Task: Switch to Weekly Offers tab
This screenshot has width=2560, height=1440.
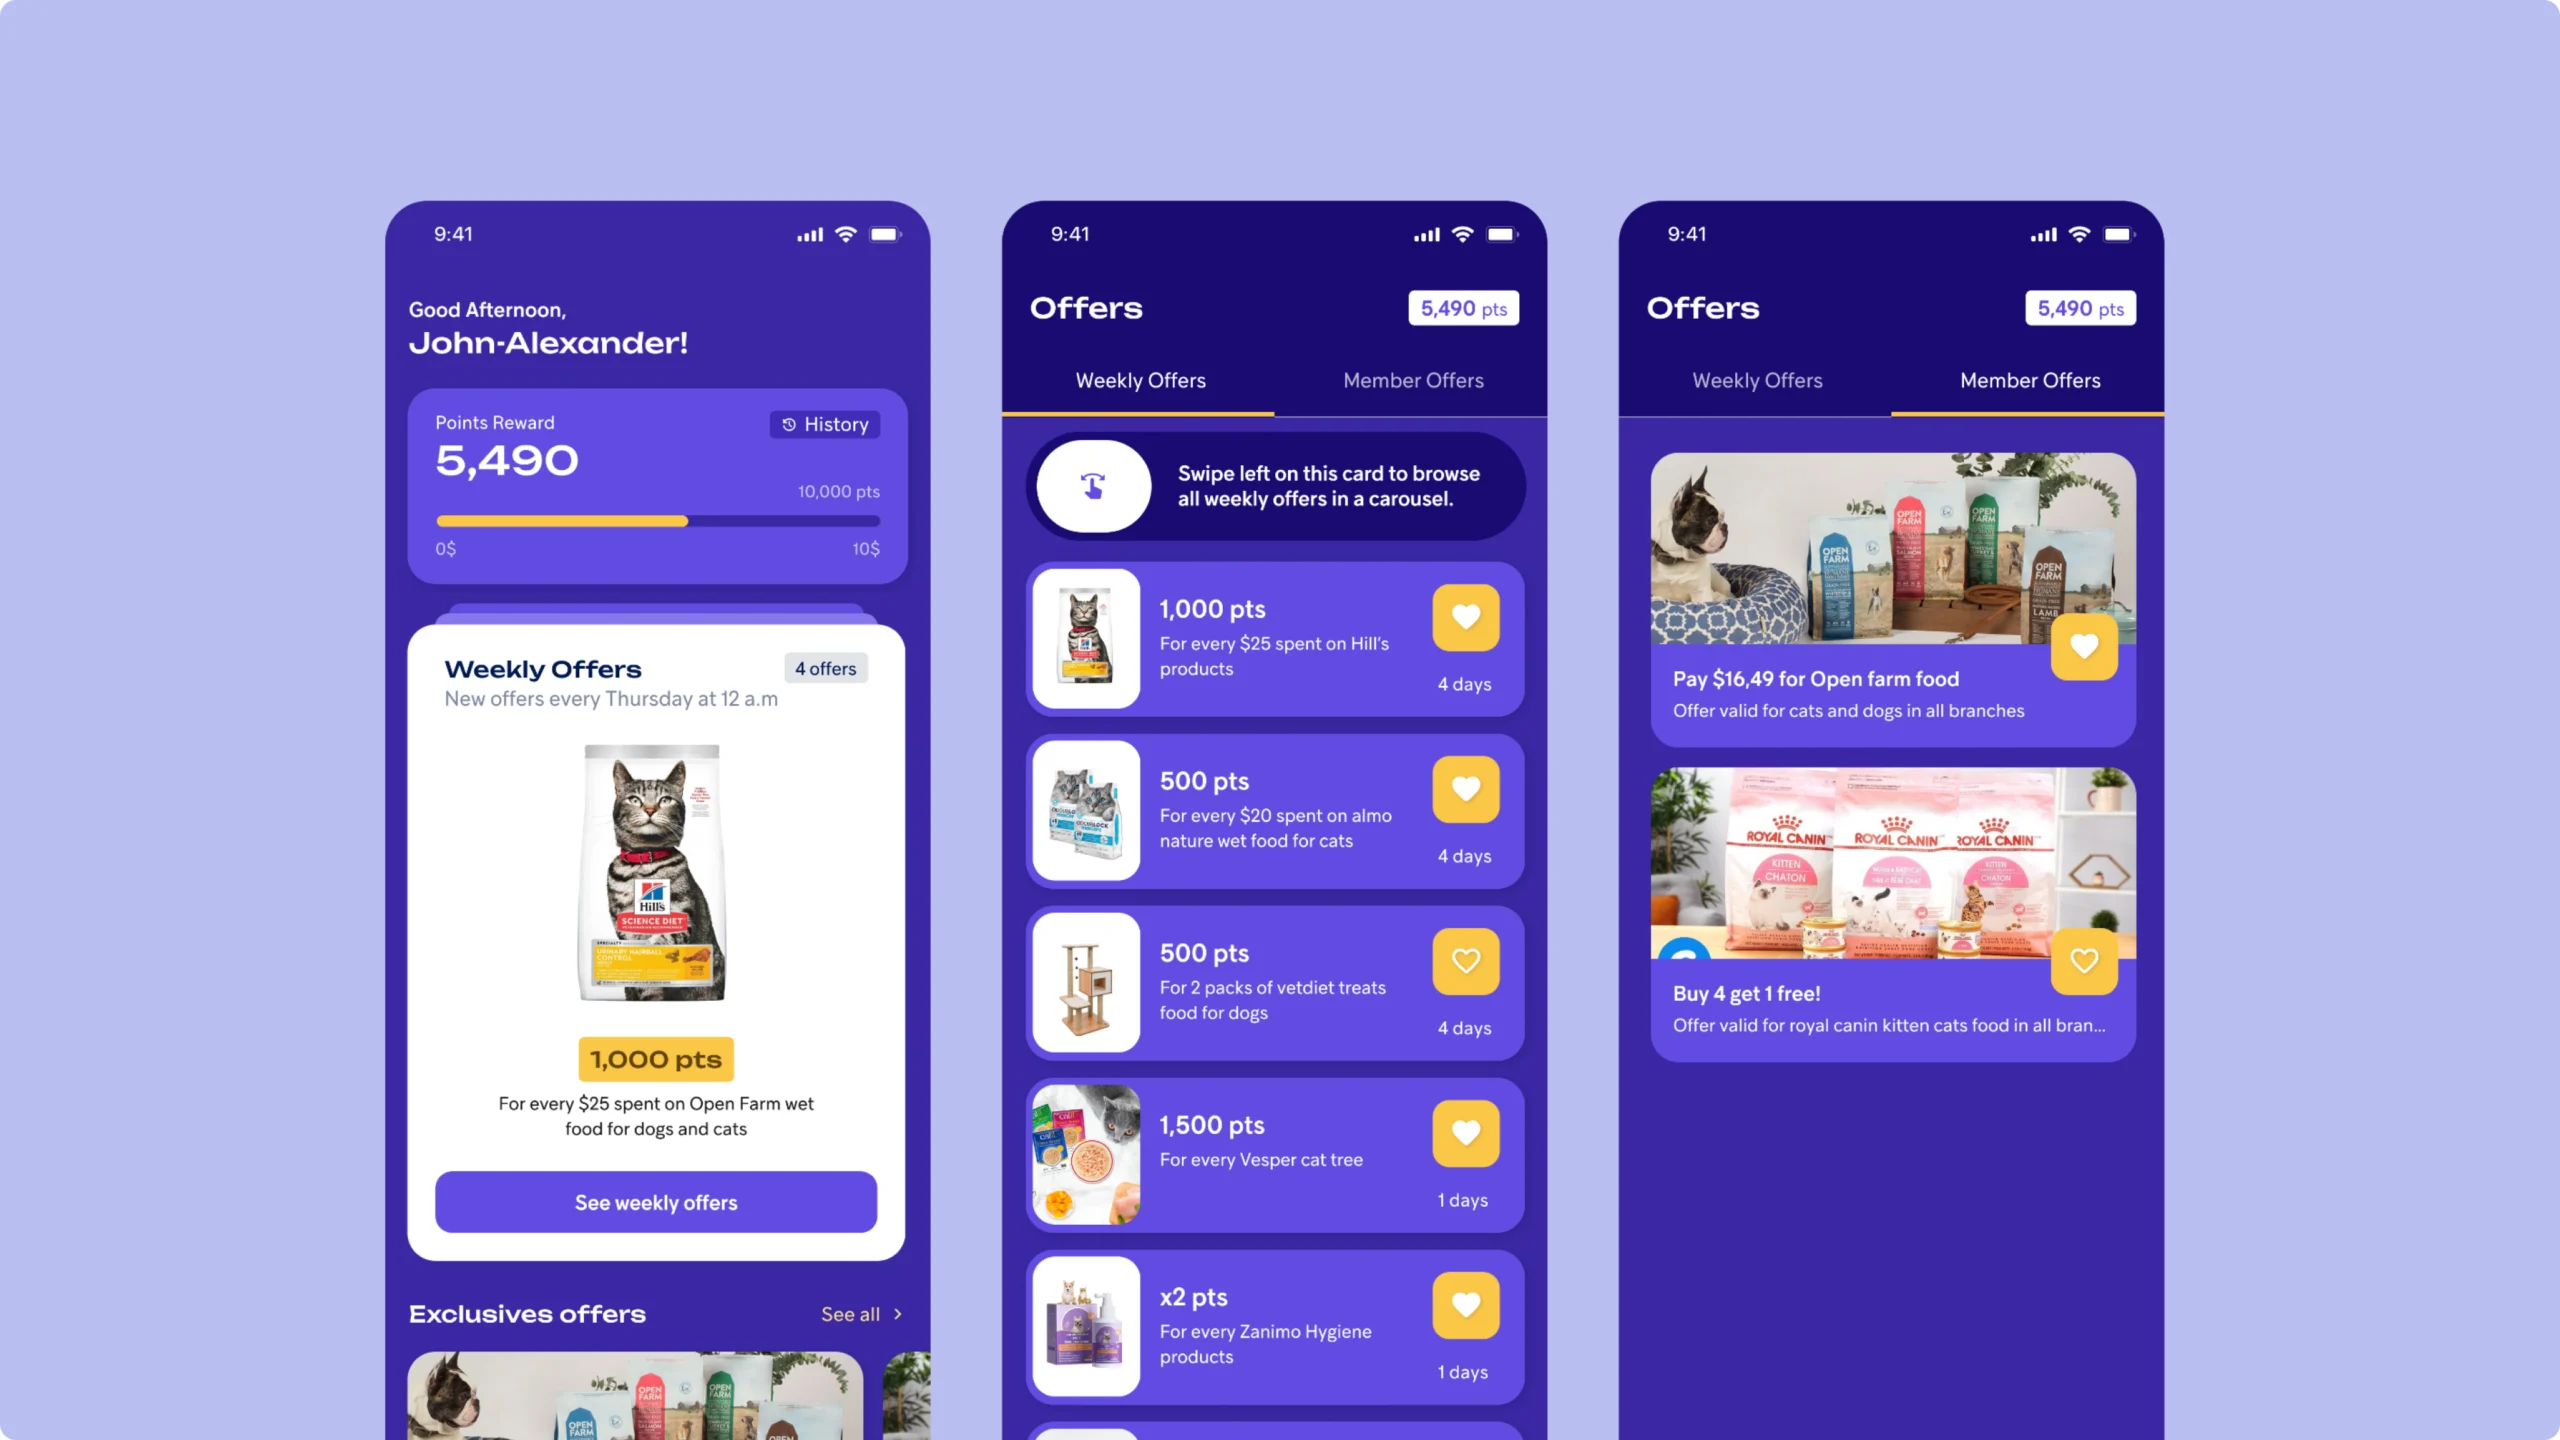Action: (x=1756, y=380)
